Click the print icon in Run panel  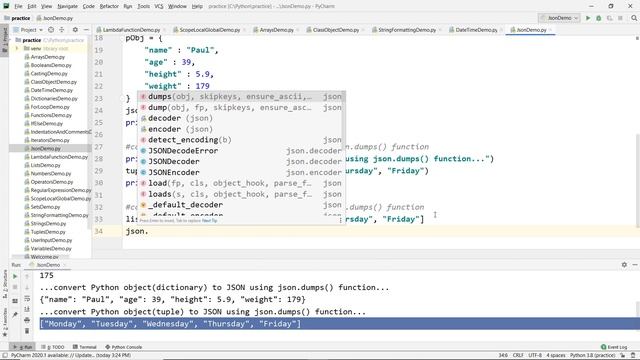[x=27, y=320]
